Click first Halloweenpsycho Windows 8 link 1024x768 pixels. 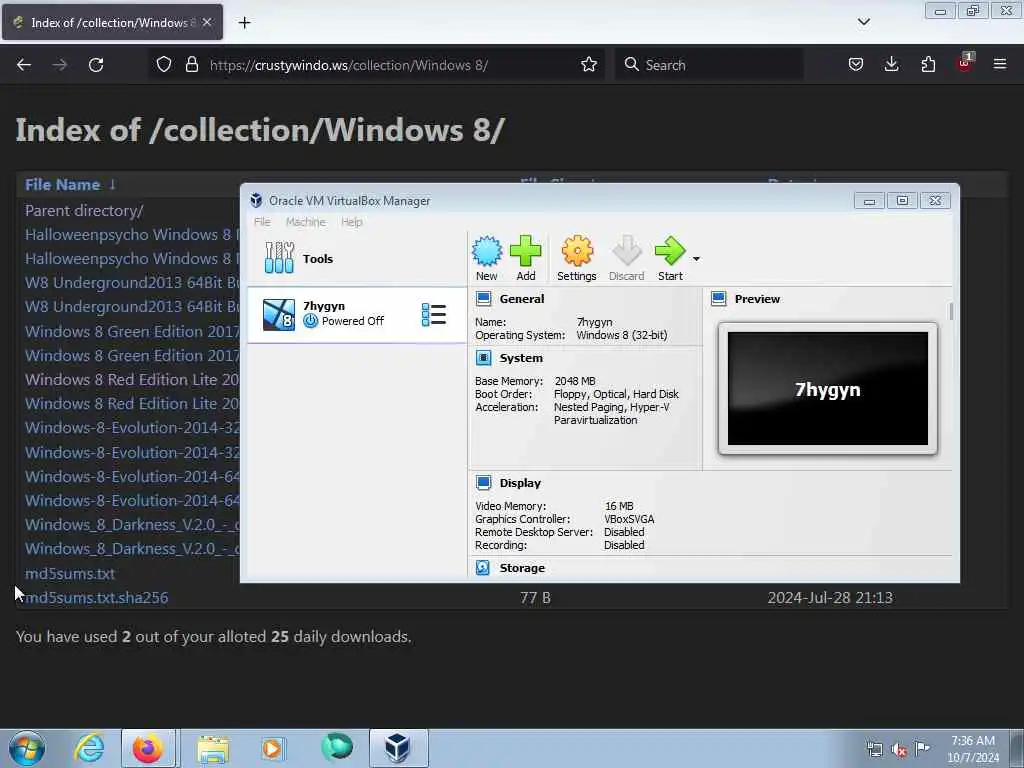[133, 234]
